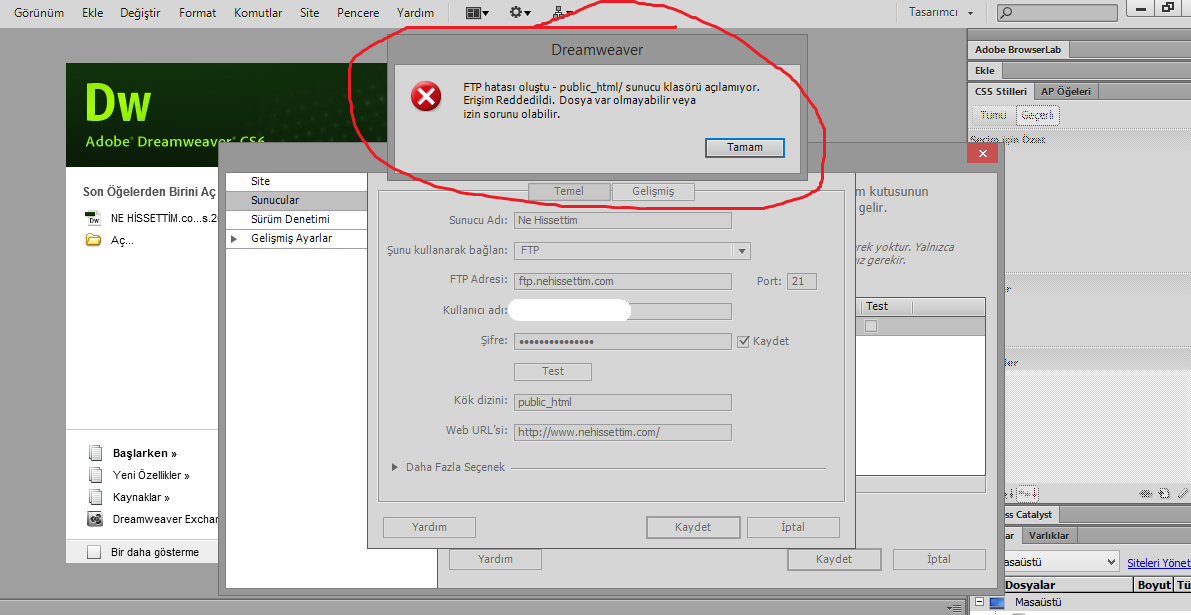Click the FTP Adresi input field
Viewport: 1191px width, 615px height.
click(622, 281)
